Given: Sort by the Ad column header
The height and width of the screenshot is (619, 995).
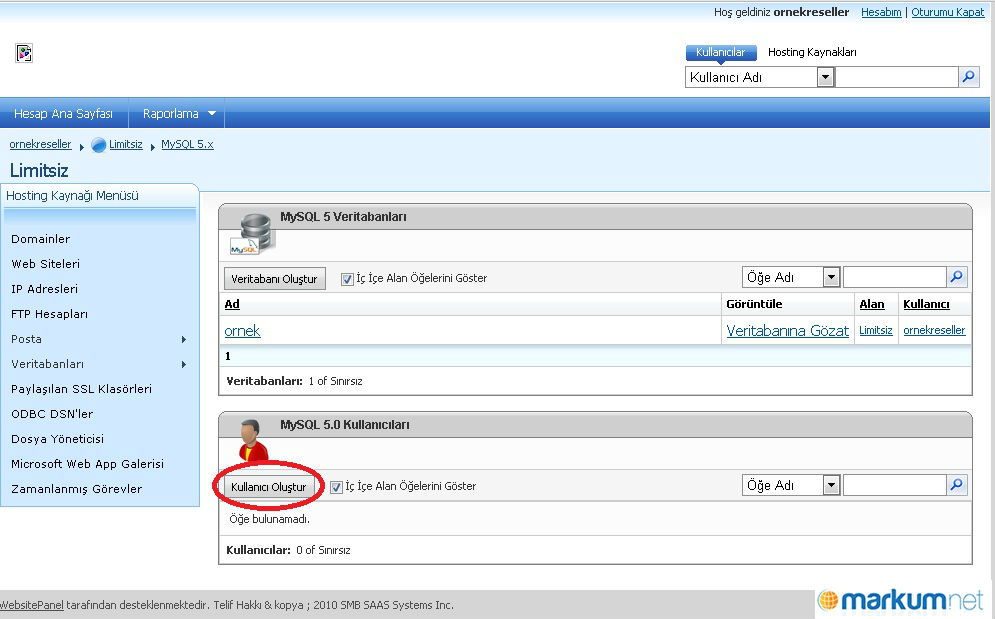Looking at the screenshot, I should [x=232, y=304].
